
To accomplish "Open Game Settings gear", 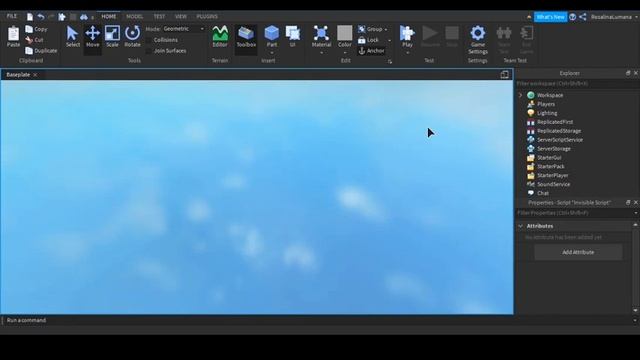I will [x=478, y=33].
